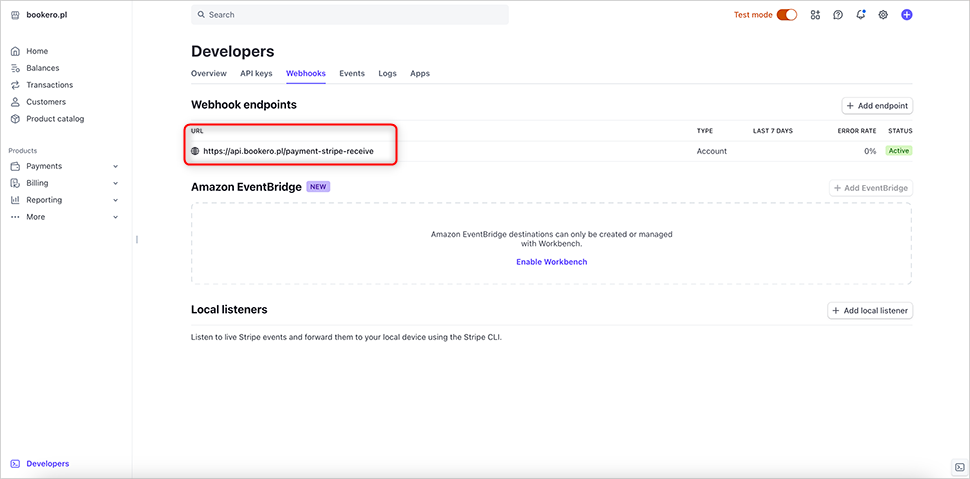This screenshot has height=479, width=970.
Task: Switch to the API keys tab
Action: pos(256,74)
